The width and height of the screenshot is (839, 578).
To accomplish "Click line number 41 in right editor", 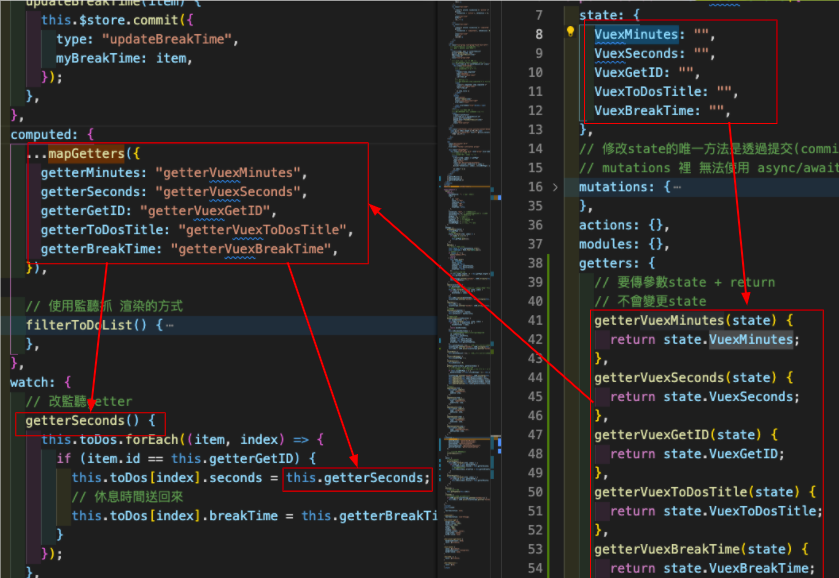I will click(x=535, y=321).
